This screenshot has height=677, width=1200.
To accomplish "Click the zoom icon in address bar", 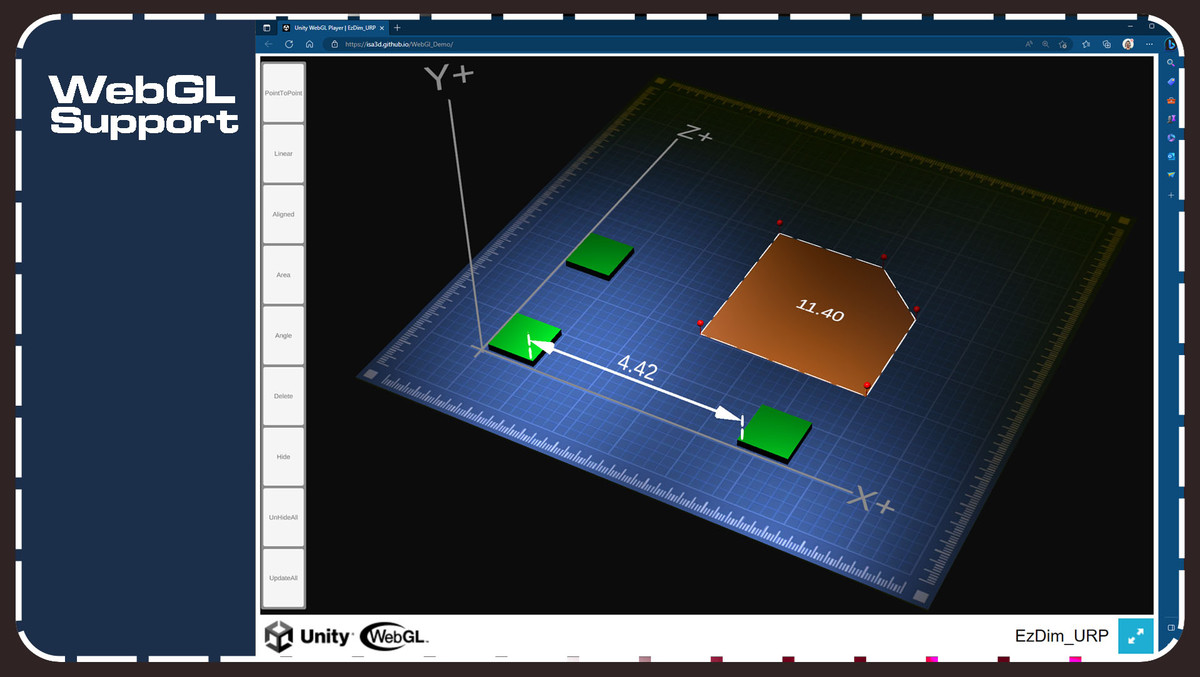I will tap(1046, 44).
